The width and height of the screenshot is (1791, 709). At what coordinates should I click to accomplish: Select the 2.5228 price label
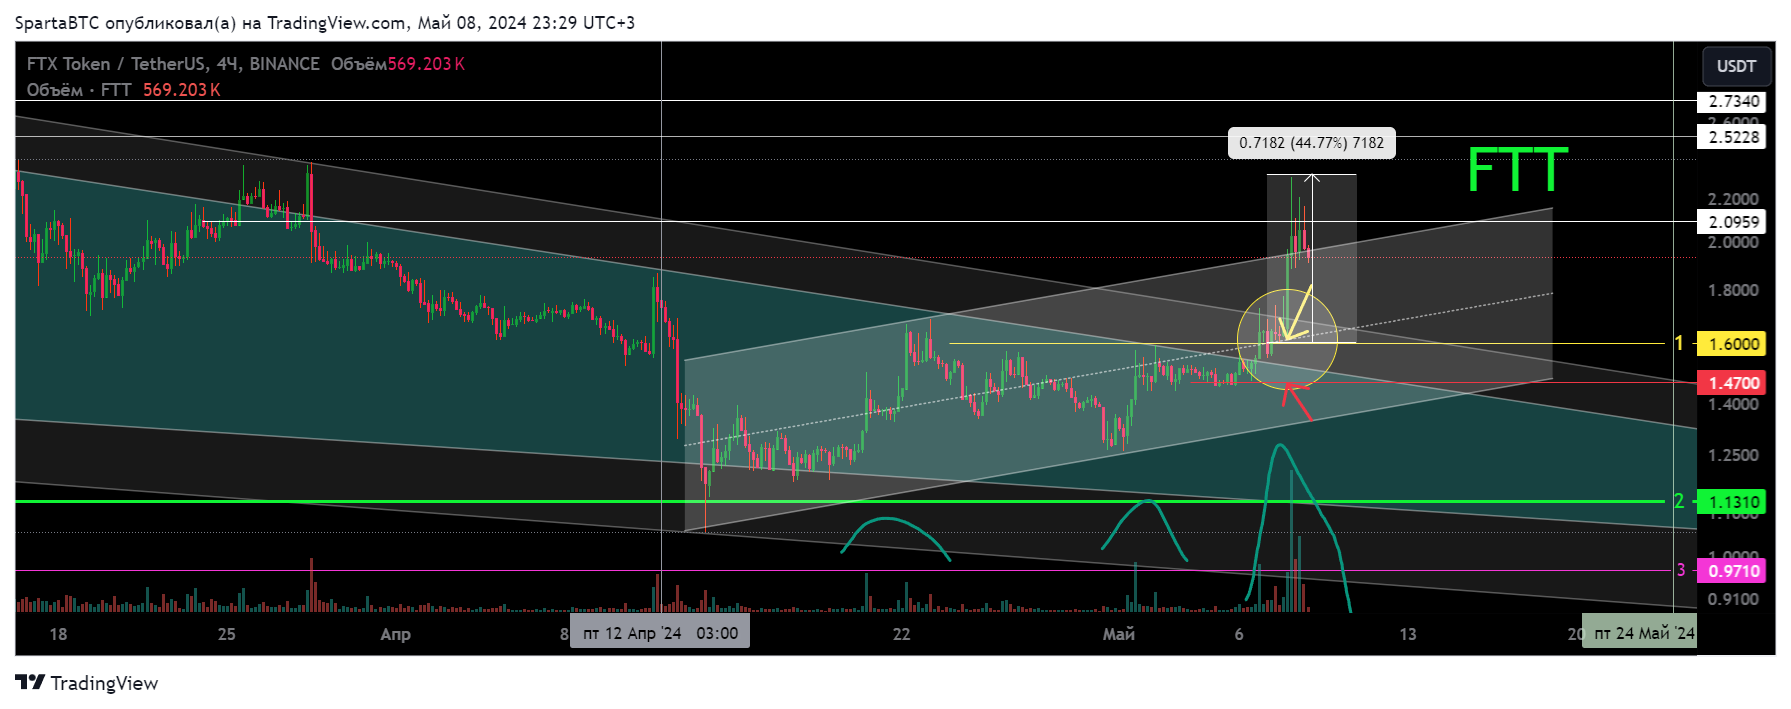(x=1732, y=137)
